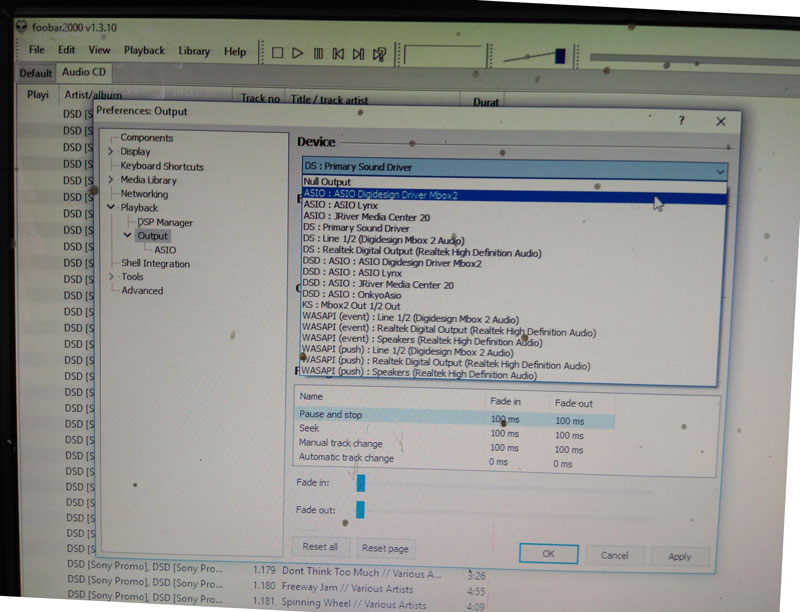Play a random track with Random icon

click(x=379, y=54)
